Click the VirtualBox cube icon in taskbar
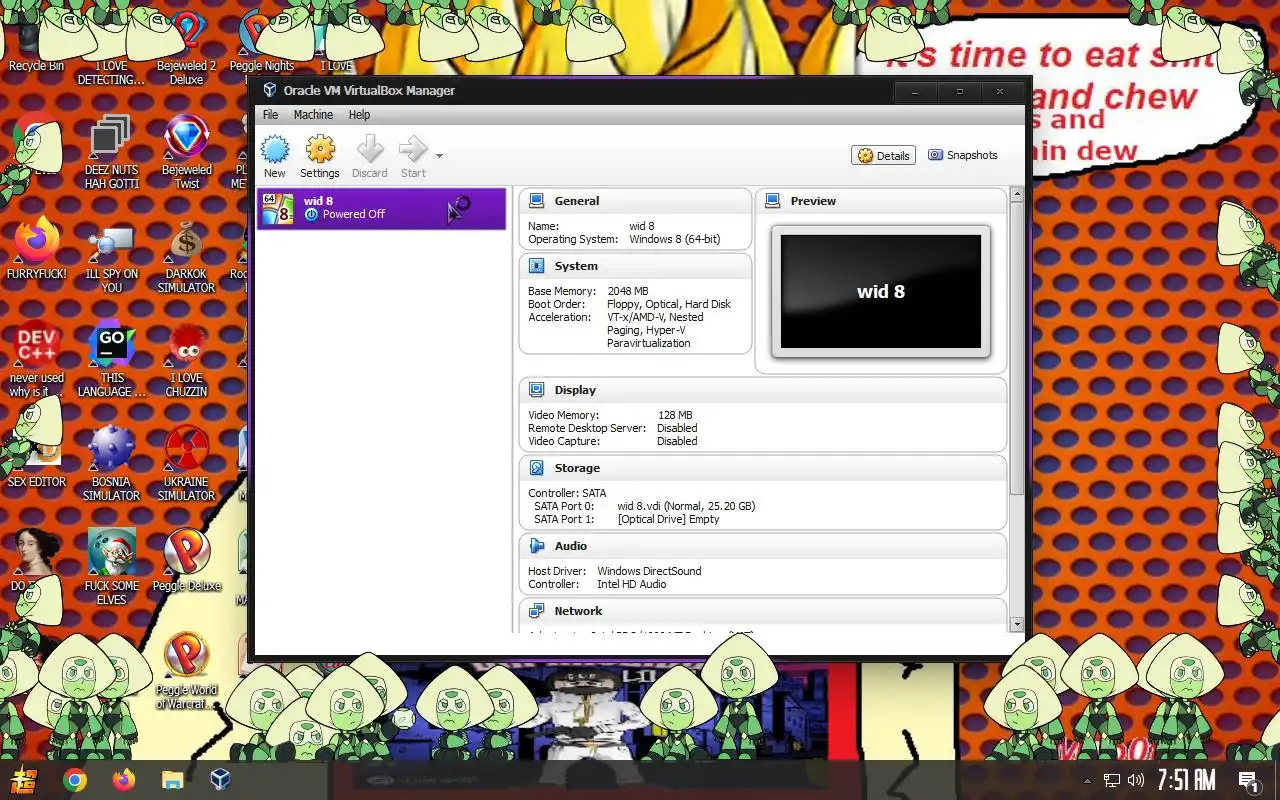Image resolution: width=1280 pixels, height=800 pixels. (220, 780)
